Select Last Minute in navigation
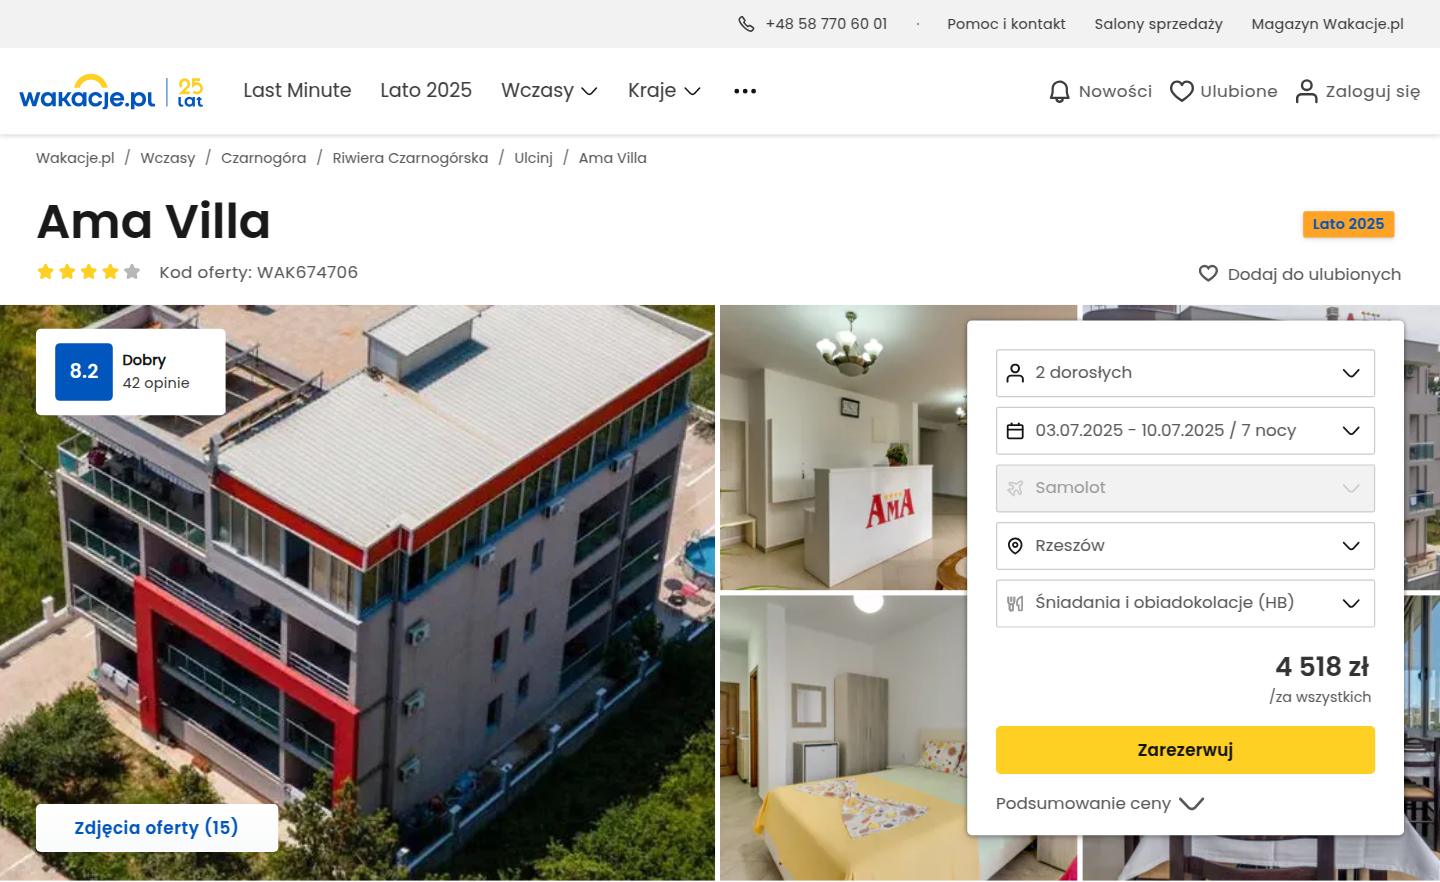Screen dimensions: 1440x882 297,91
